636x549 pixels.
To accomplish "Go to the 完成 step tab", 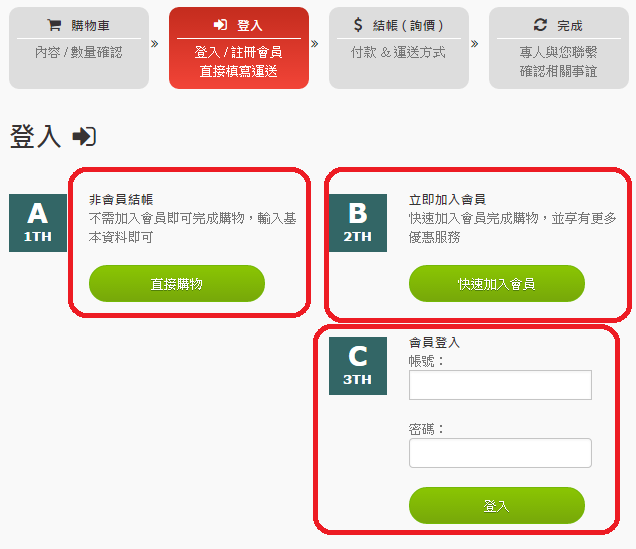I will (x=559, y=47).
